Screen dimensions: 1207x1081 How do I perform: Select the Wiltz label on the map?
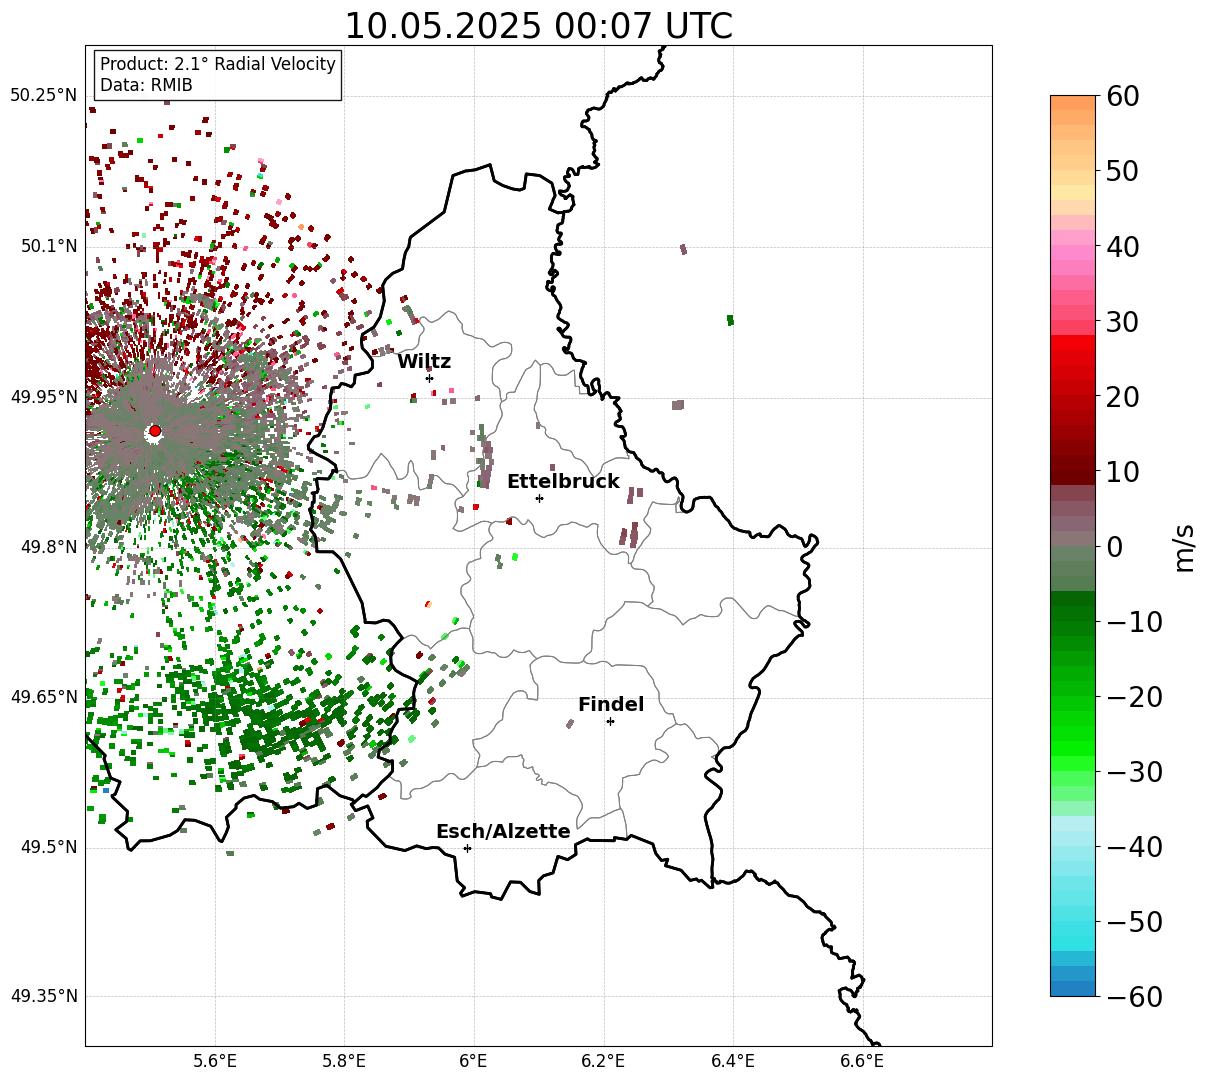[424, 362]
